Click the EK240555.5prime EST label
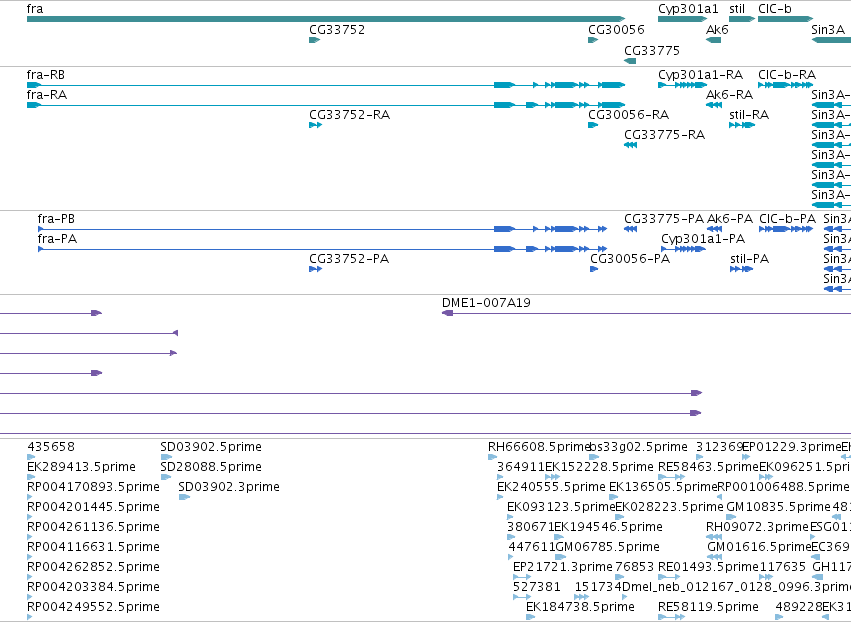Viewport: 851px width, 622px height. click(551, 487)
